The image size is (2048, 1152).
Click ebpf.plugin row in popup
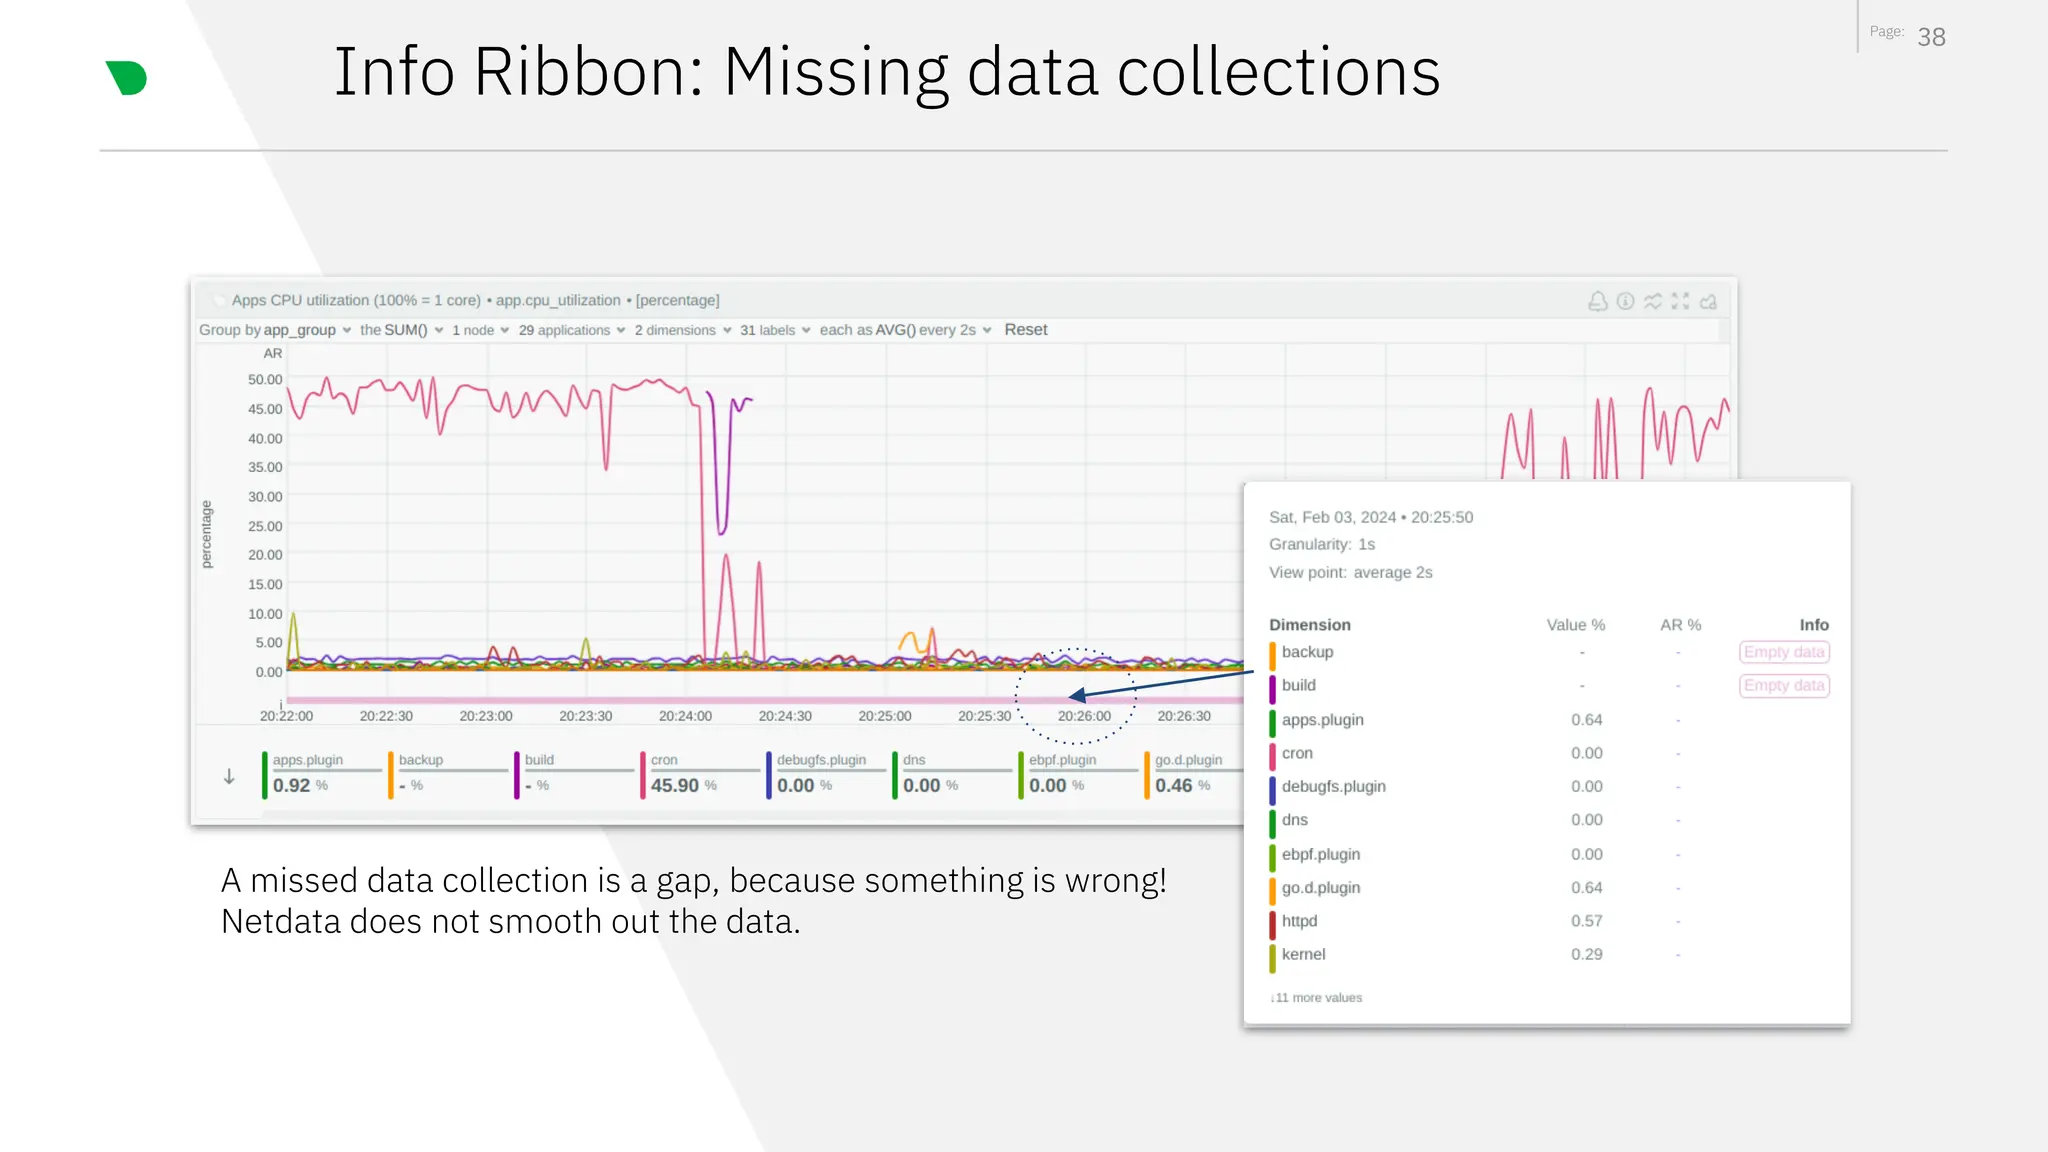coord(1549,854)
